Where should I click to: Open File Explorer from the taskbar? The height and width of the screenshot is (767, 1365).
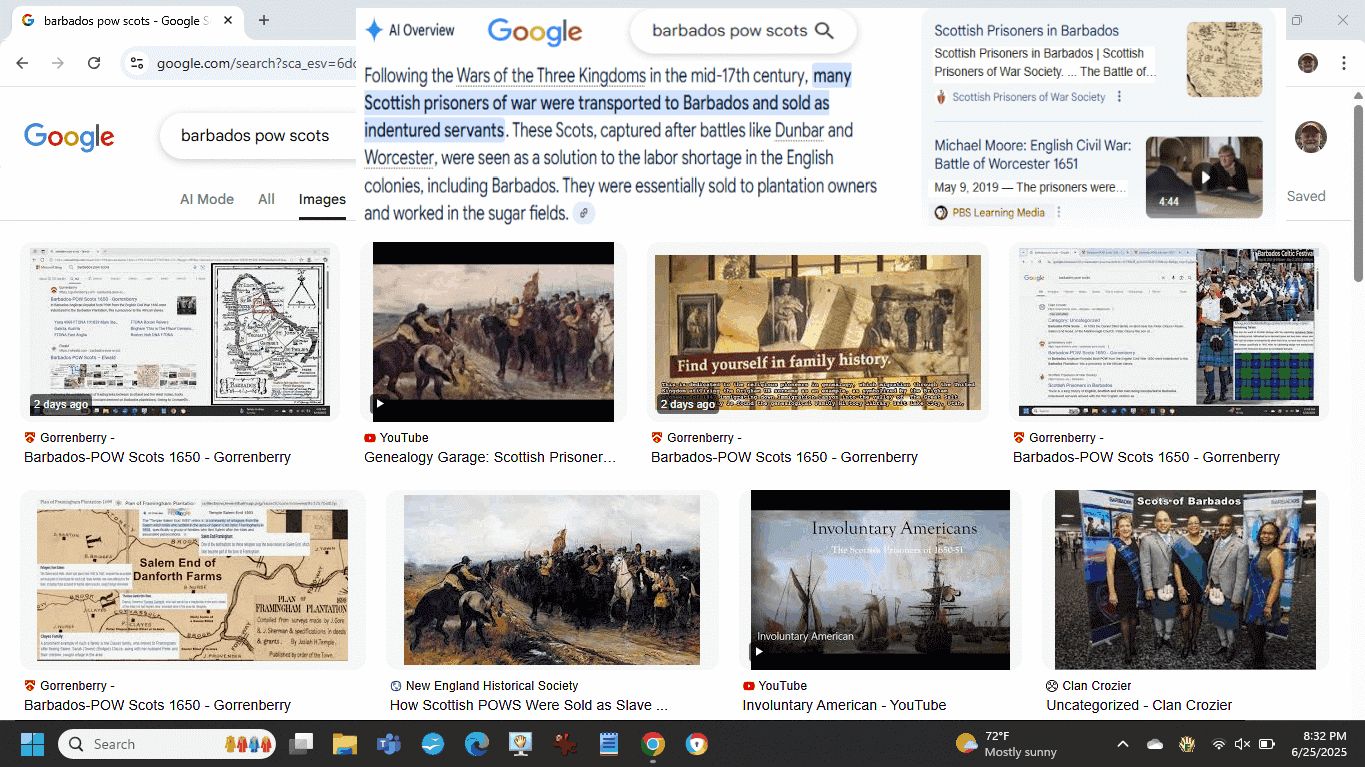click(x=344, y=744)
